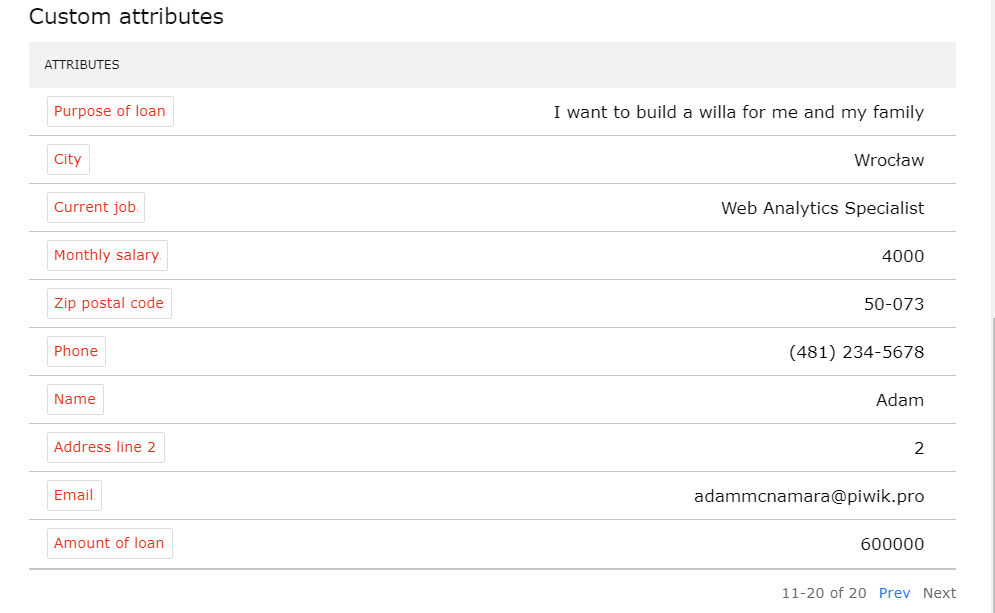
Task: Select the Phone attribute tag
Action: point(76,351)
